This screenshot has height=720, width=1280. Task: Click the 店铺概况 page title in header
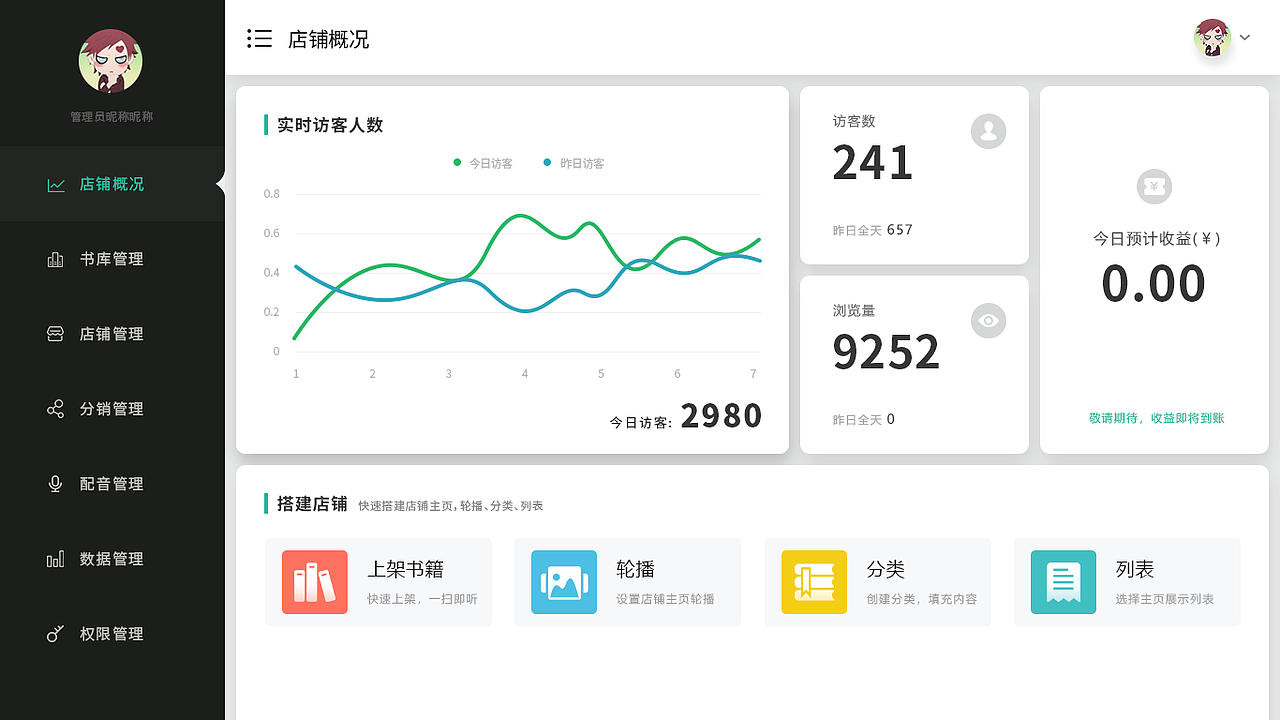329,39
